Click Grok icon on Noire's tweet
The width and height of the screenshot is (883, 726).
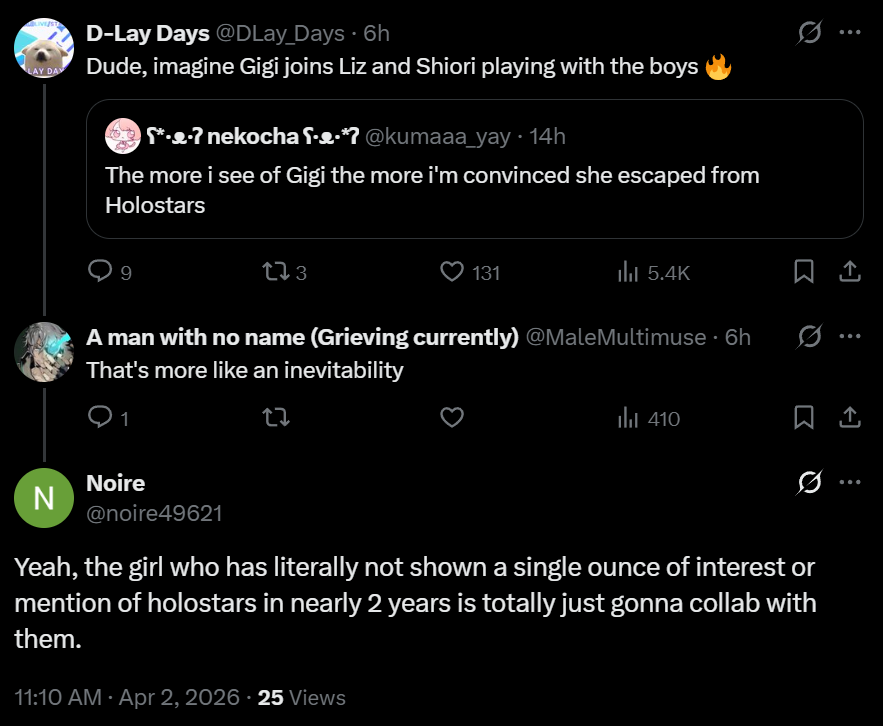coord(808,483)
